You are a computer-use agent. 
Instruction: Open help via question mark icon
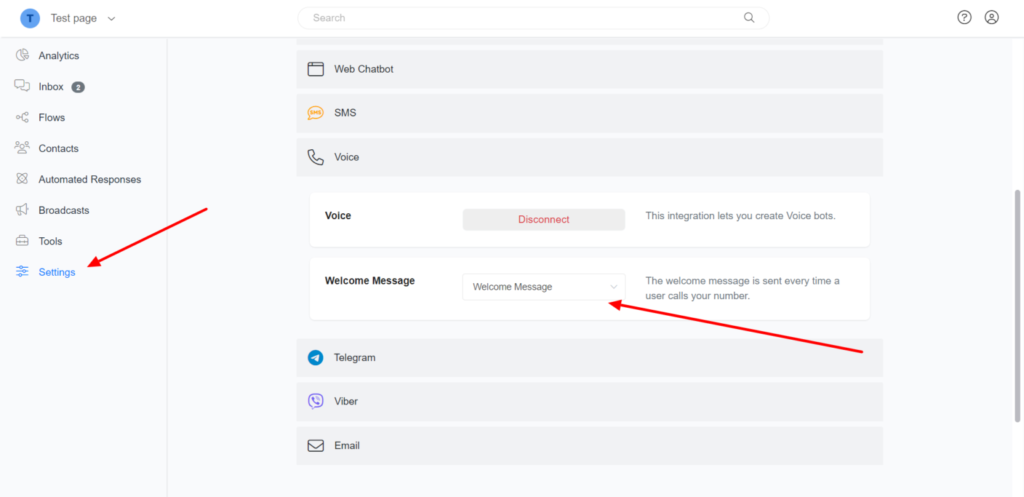[965, 18]
